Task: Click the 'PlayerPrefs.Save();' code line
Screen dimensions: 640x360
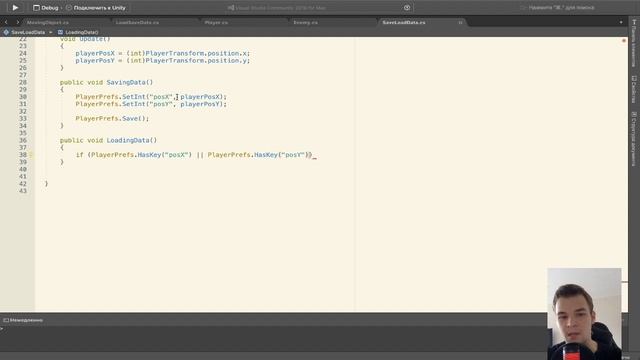Action: coord(112,119)
